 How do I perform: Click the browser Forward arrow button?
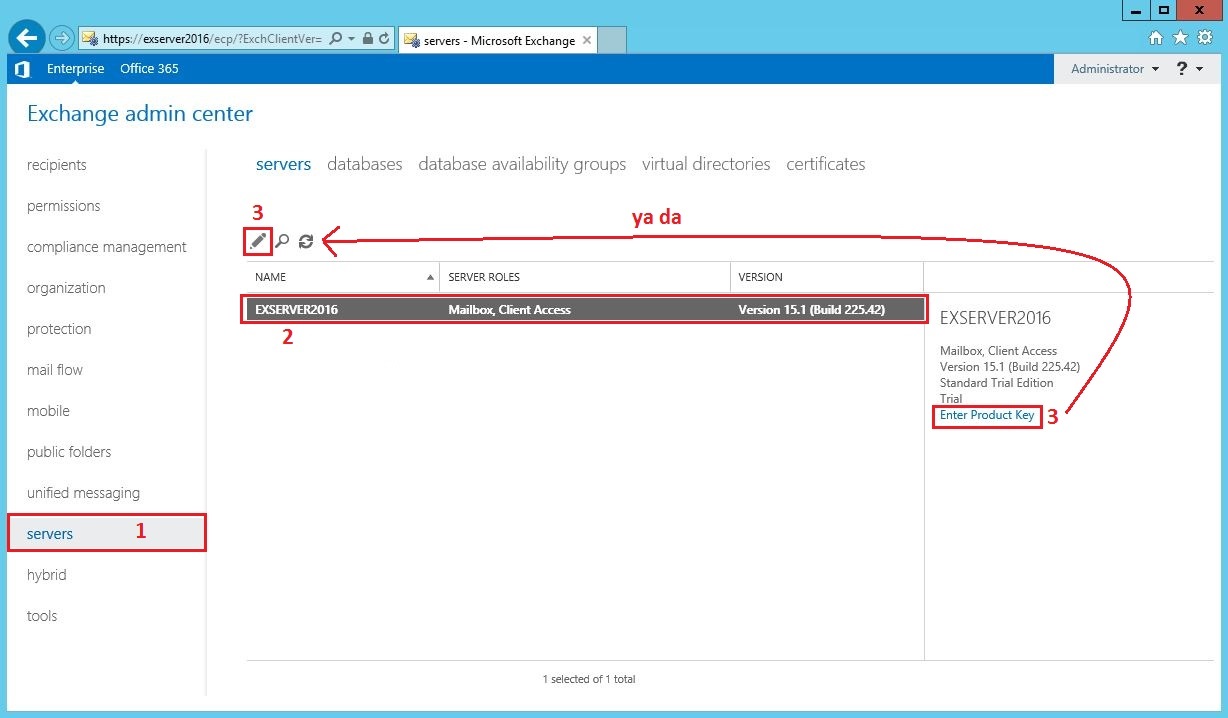click(62, 38)
